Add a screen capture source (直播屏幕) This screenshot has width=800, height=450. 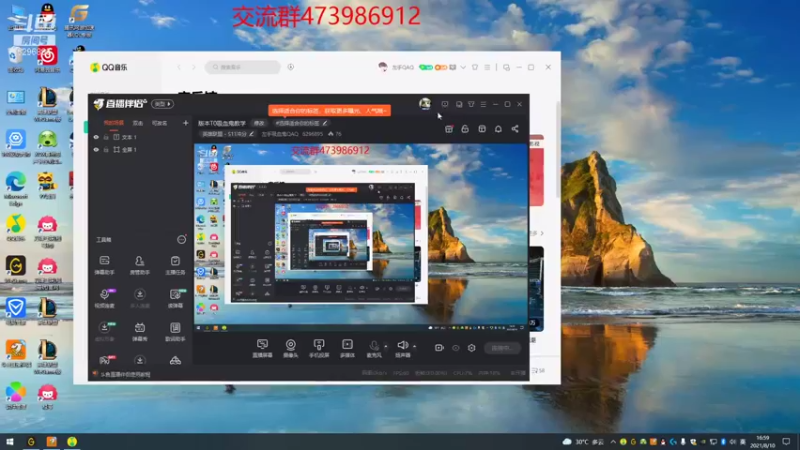coord(262,348)
